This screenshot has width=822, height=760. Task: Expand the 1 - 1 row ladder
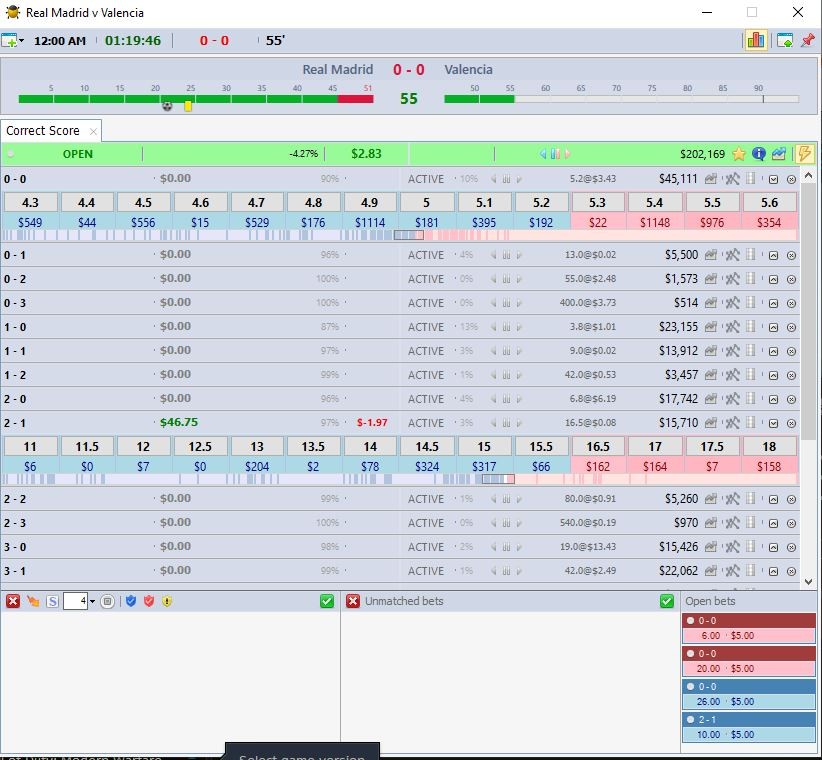click(773, 351)
